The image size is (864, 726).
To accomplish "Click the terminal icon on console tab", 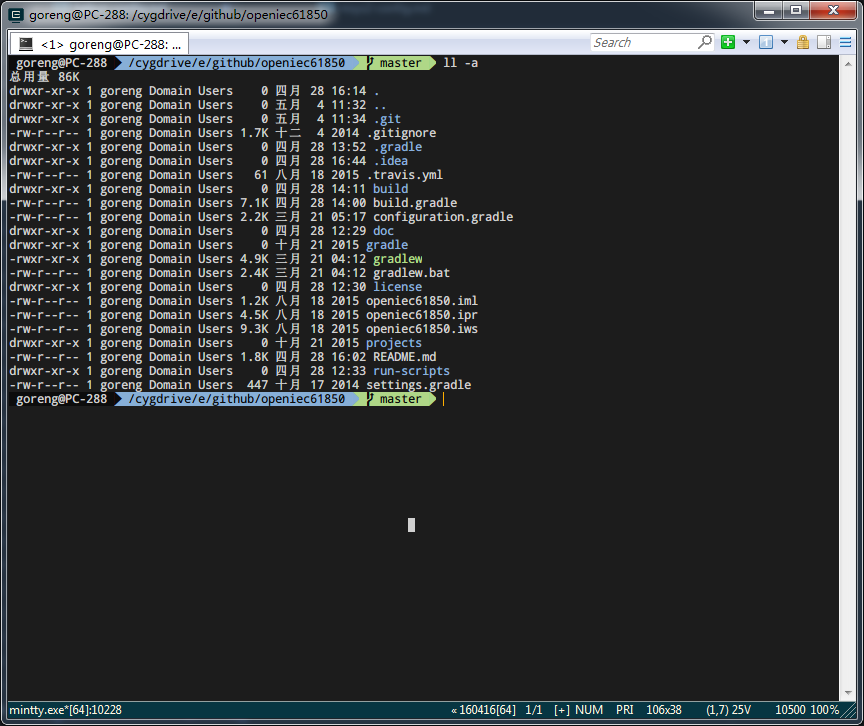I will tap(25, 44).
